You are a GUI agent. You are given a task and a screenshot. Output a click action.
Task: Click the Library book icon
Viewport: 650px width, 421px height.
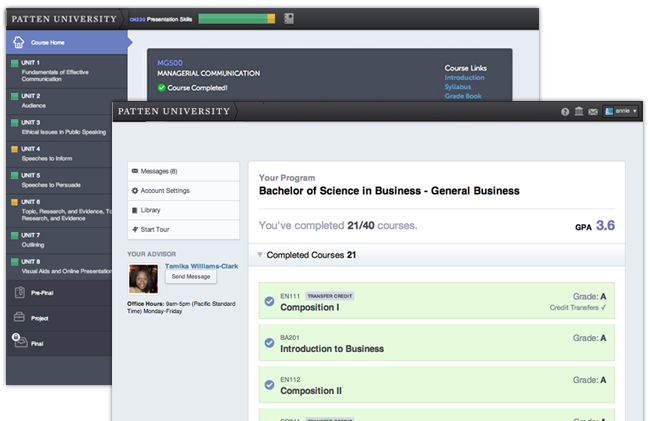click(135, 210)
